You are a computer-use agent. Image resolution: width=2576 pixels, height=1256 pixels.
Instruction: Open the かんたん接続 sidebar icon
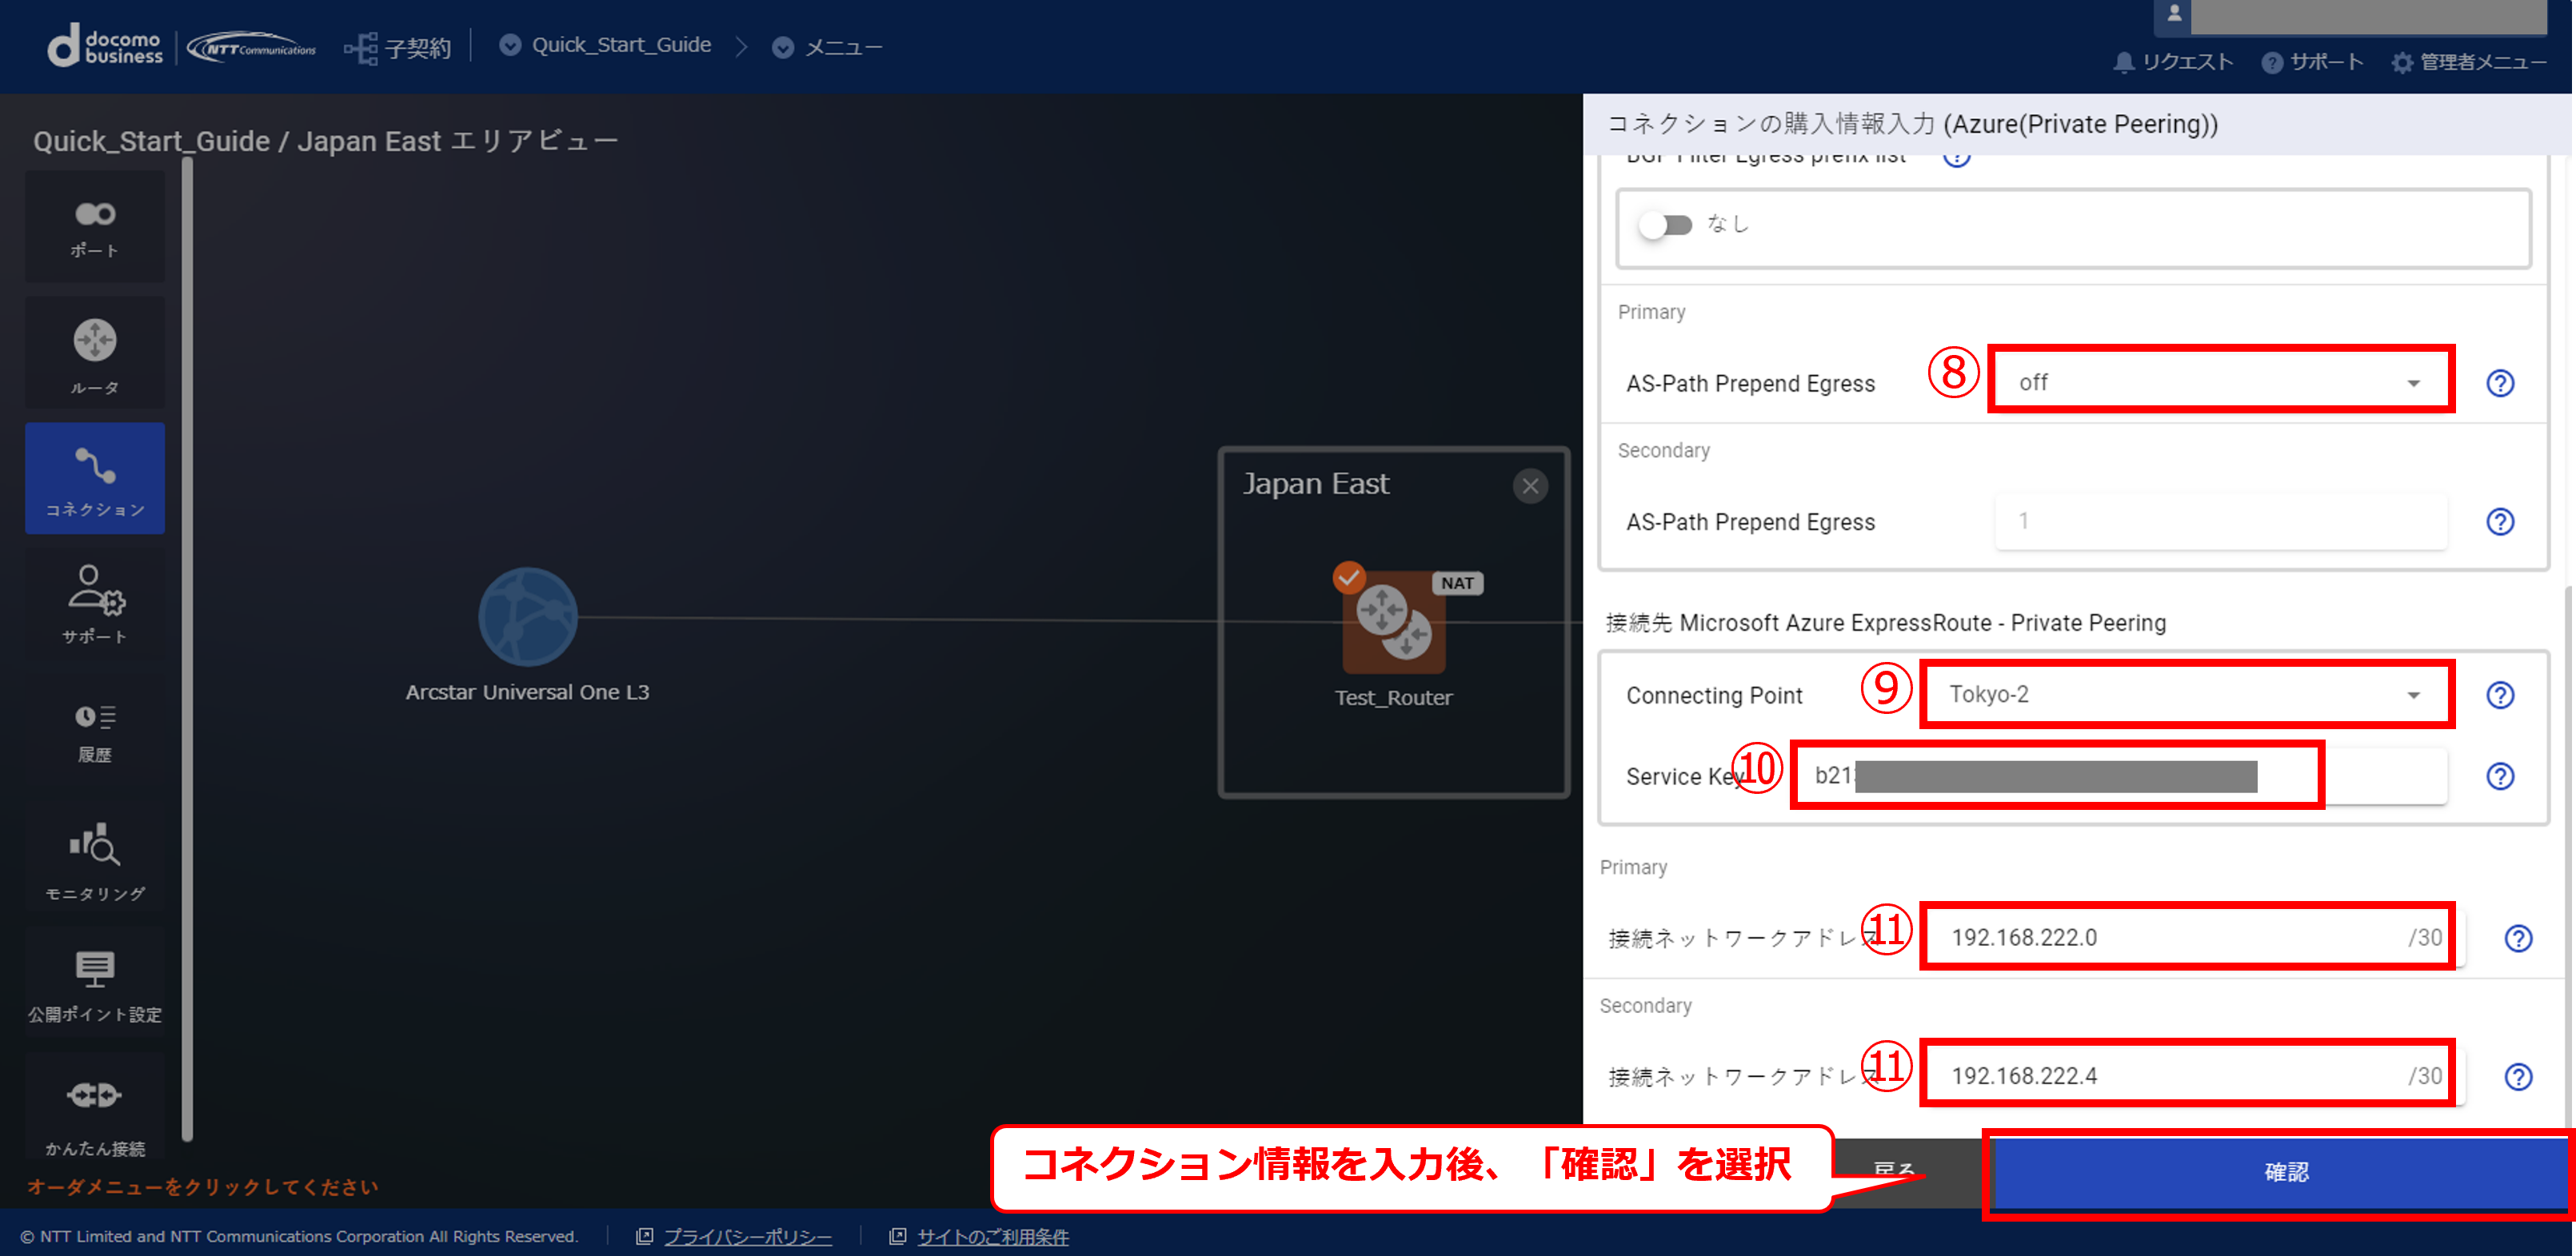95,1105
